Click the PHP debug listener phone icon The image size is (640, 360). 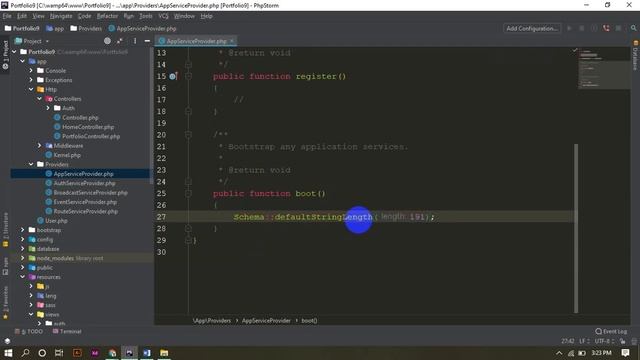click(606, 28)
